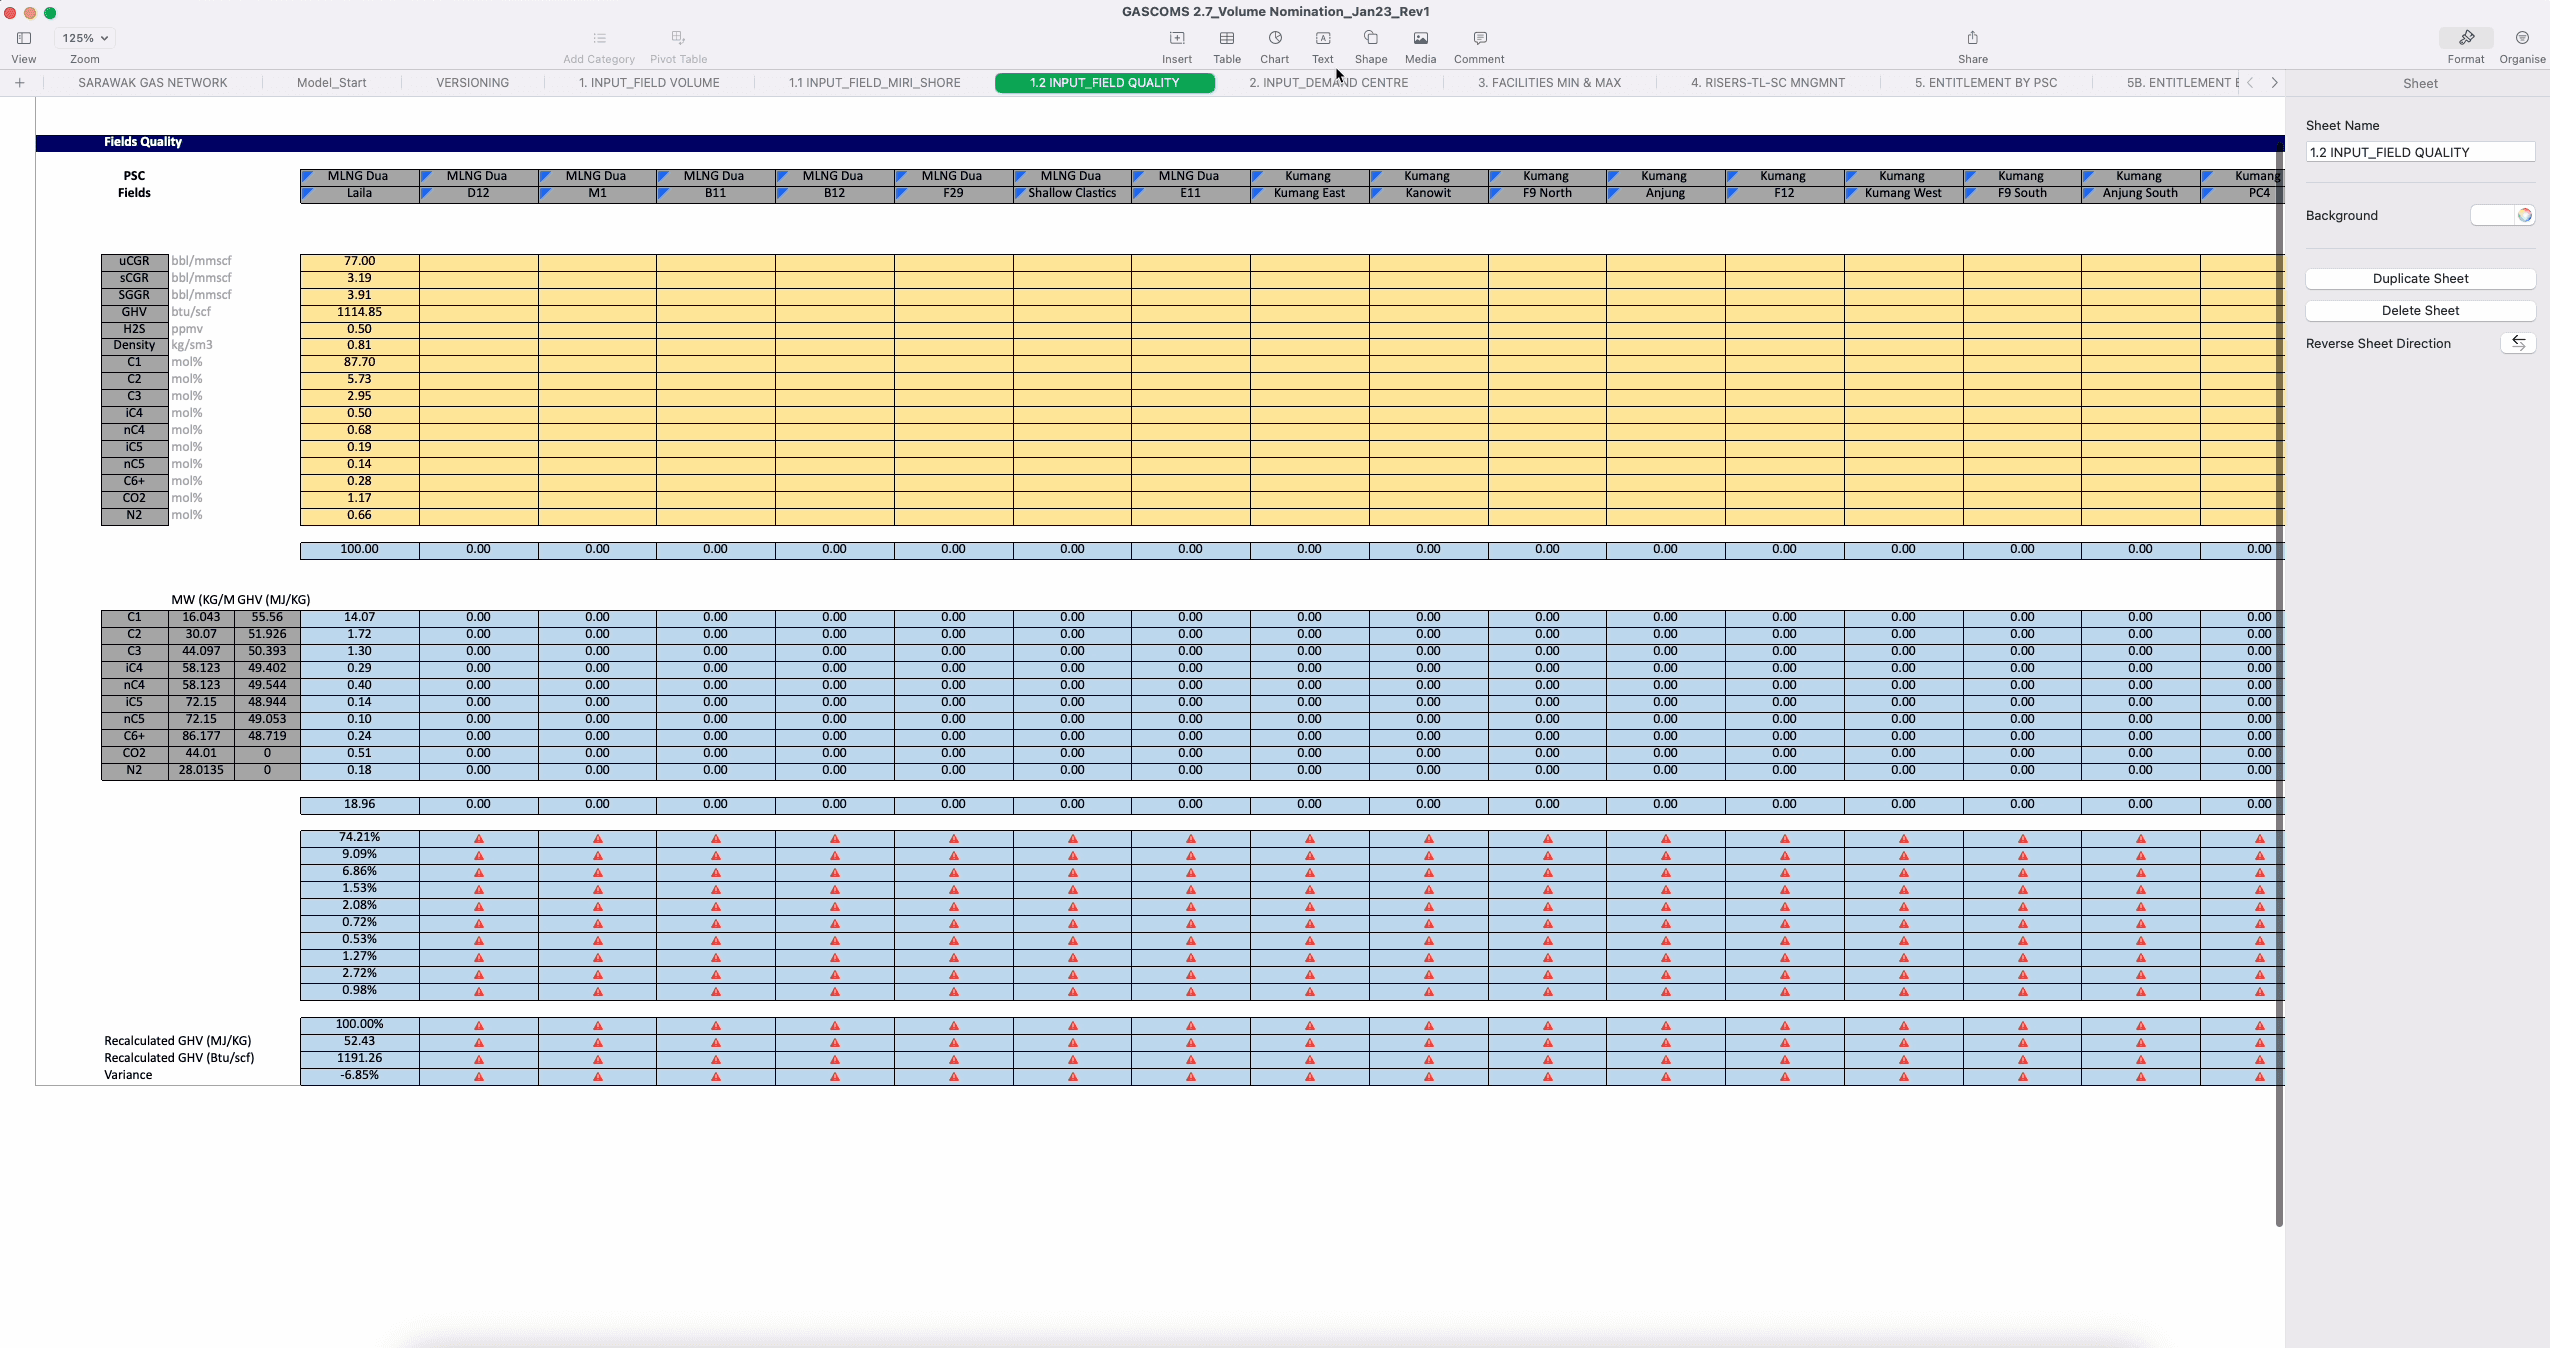
Task: Click the Share icon
Action: 1973,38
